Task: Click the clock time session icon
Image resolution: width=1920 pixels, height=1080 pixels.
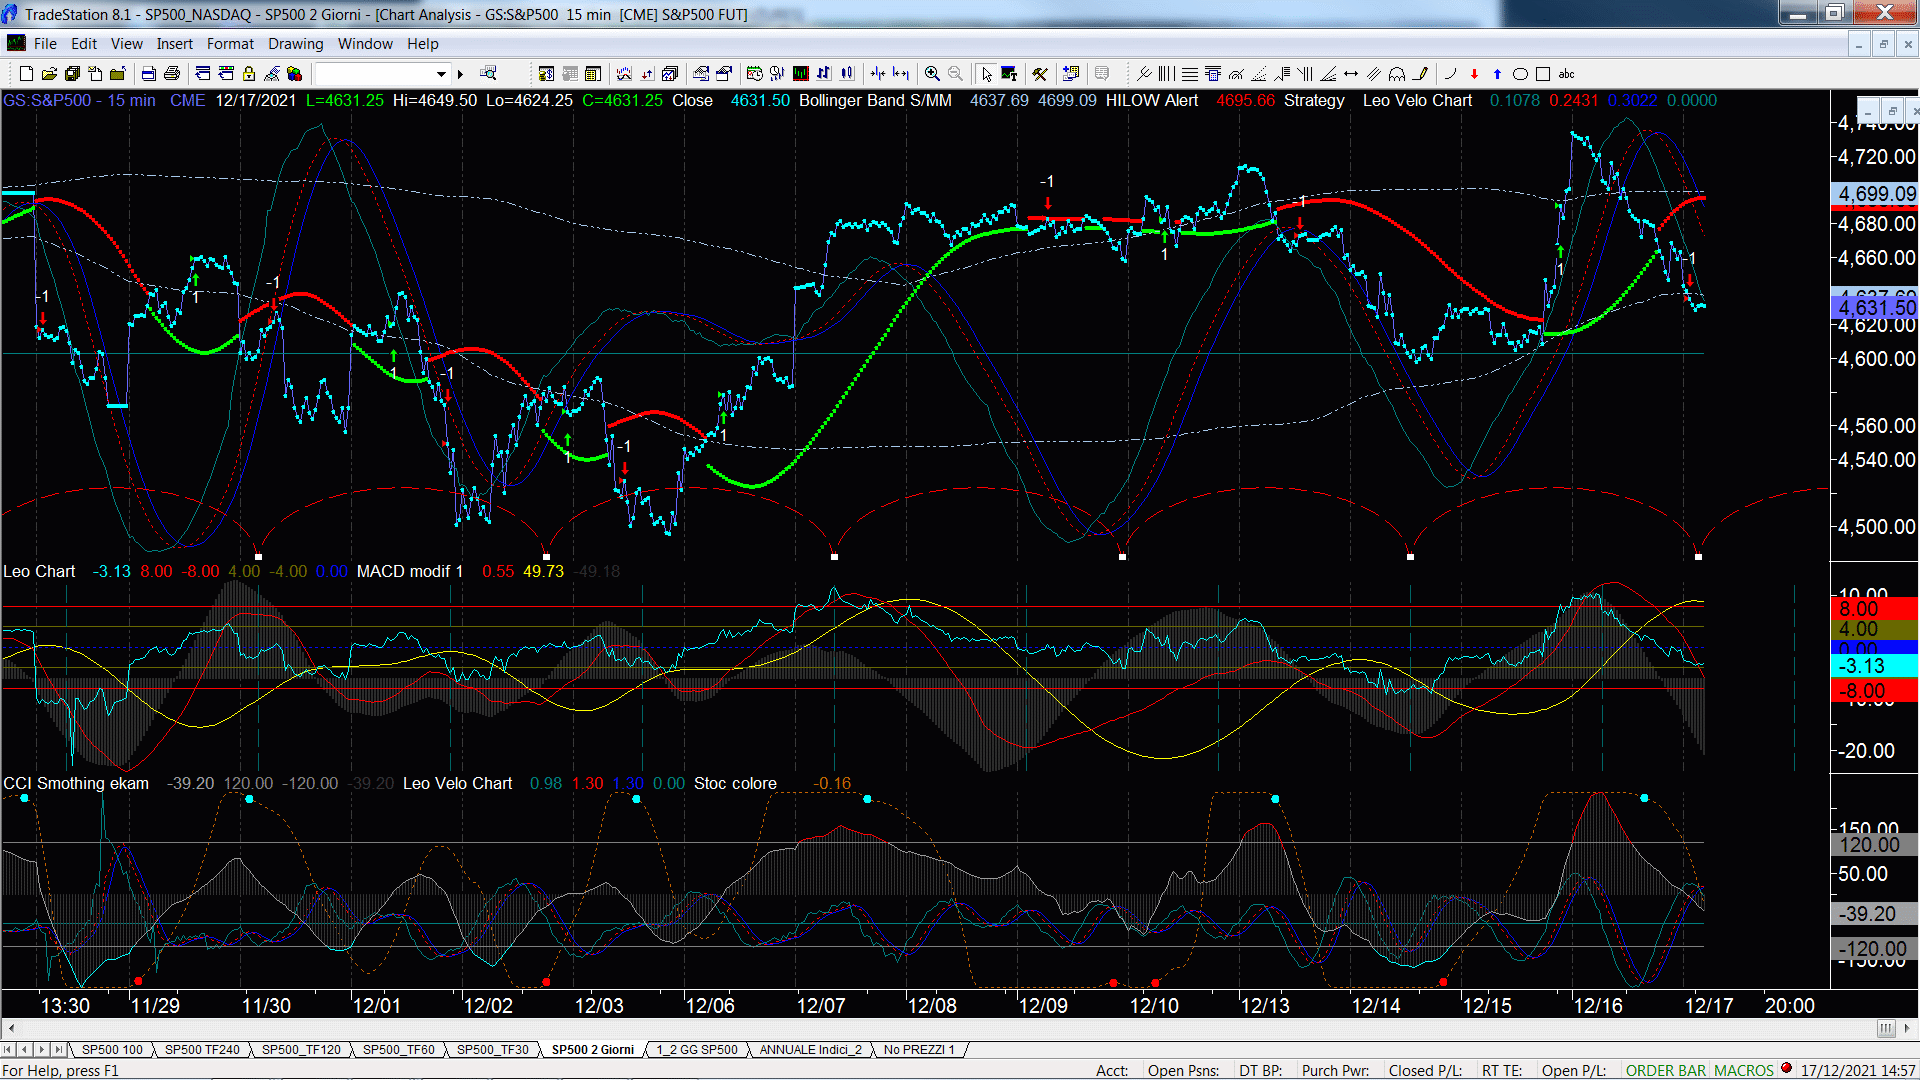Action: click(x=754, y=74)
